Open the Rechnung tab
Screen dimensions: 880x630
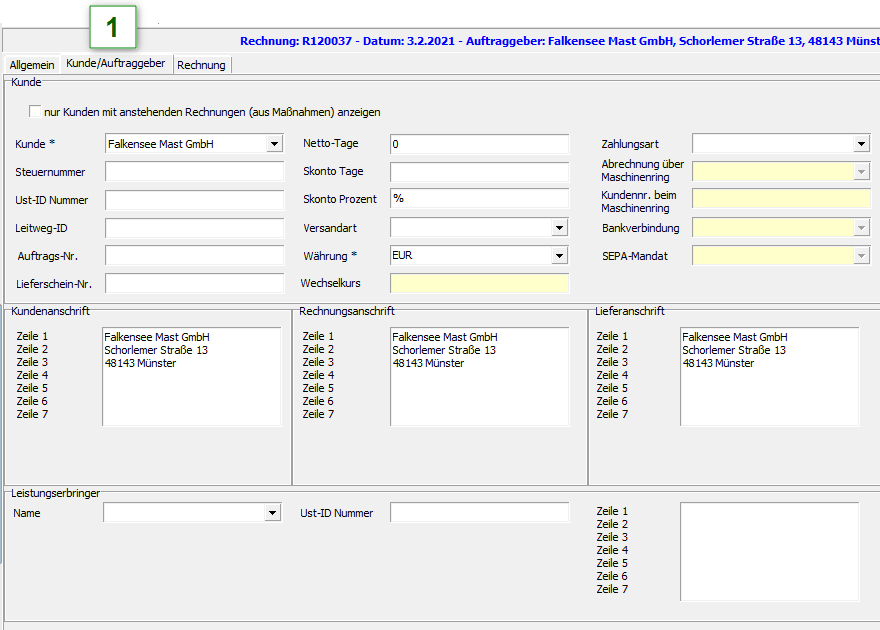(201, 65)
